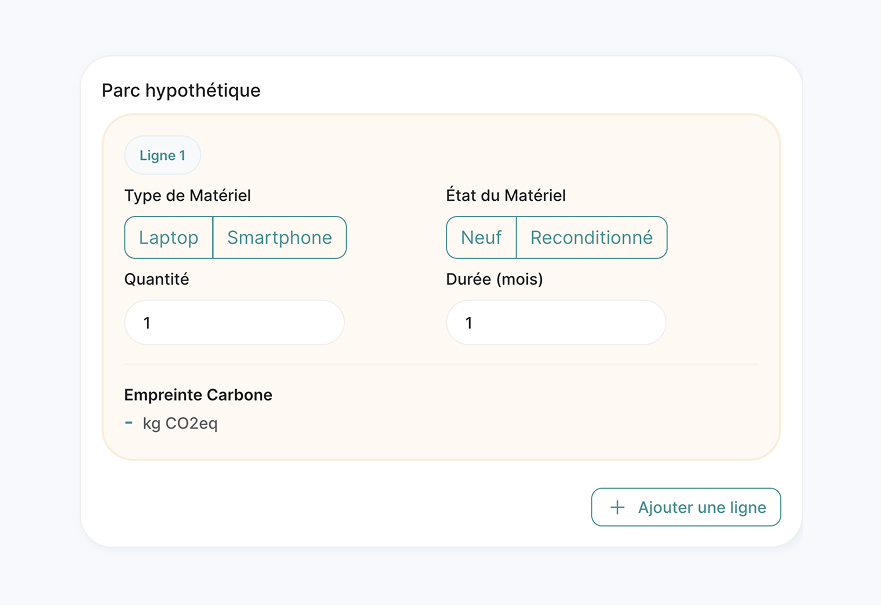Click the divider line above Empreinte Carbone
Screen dimensions: 881x605
coord(440,365)
